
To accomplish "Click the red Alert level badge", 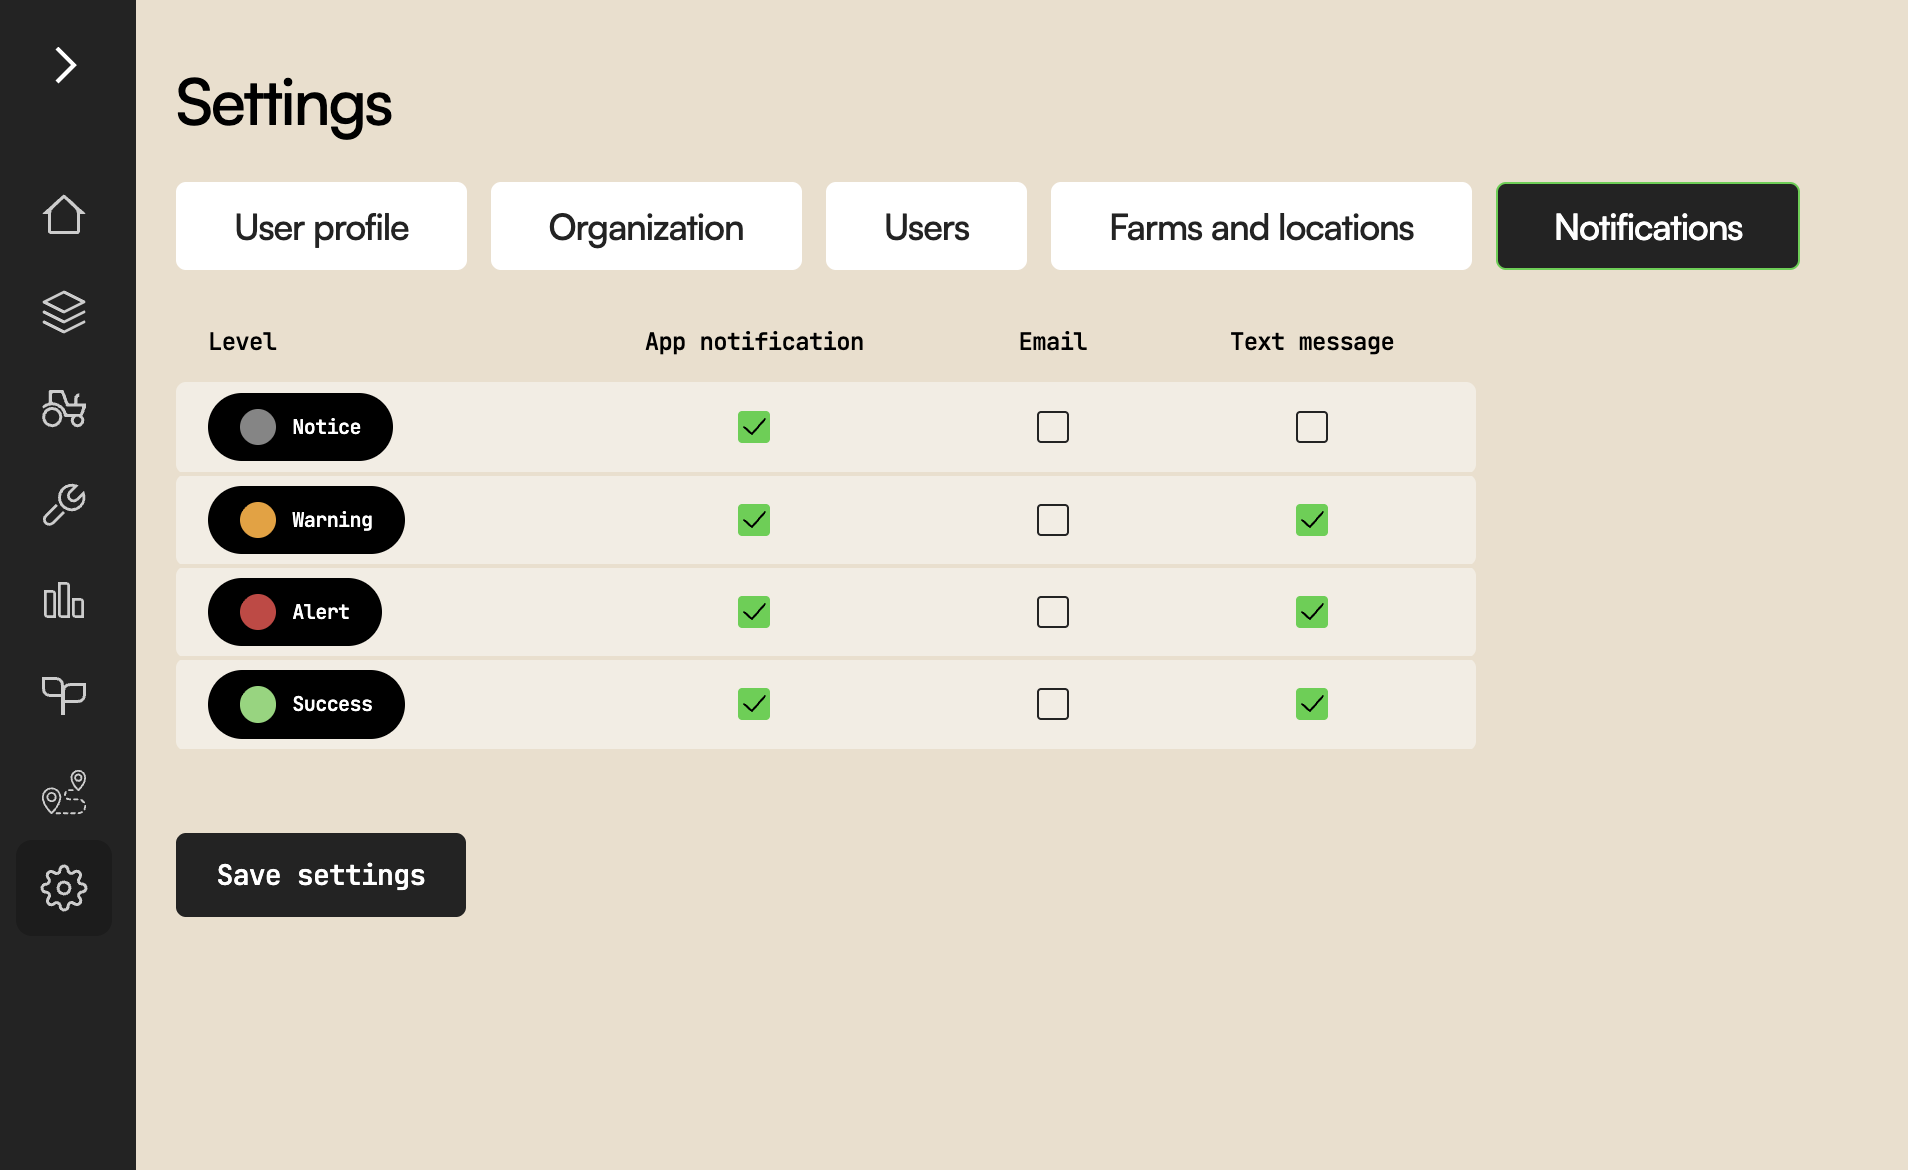I will pos(295,612).
